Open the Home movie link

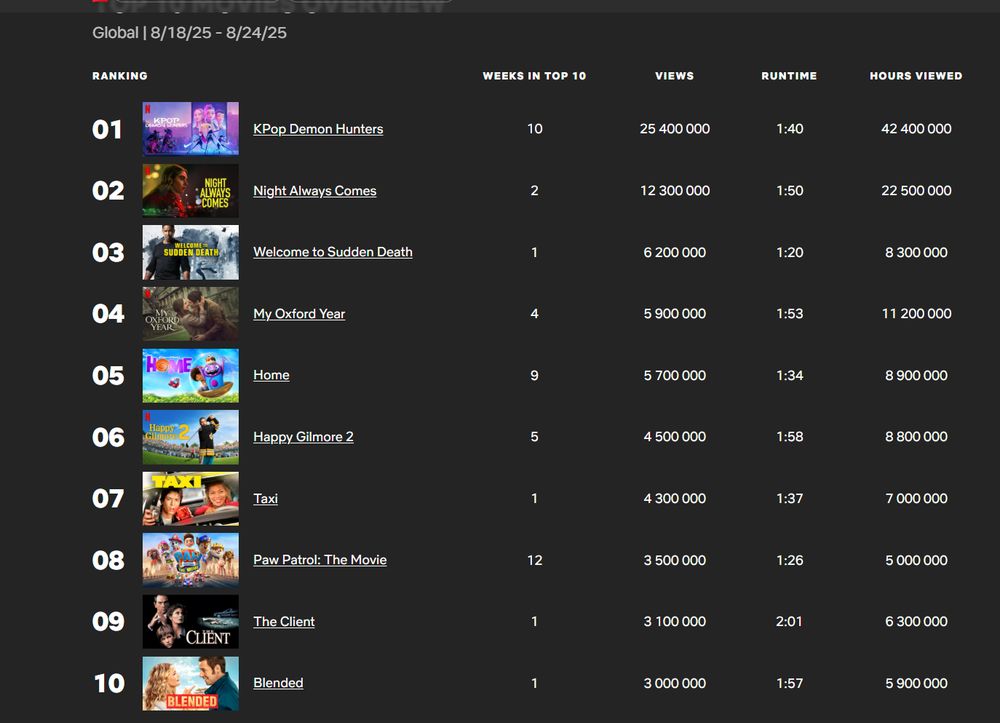tap(271, 375)
